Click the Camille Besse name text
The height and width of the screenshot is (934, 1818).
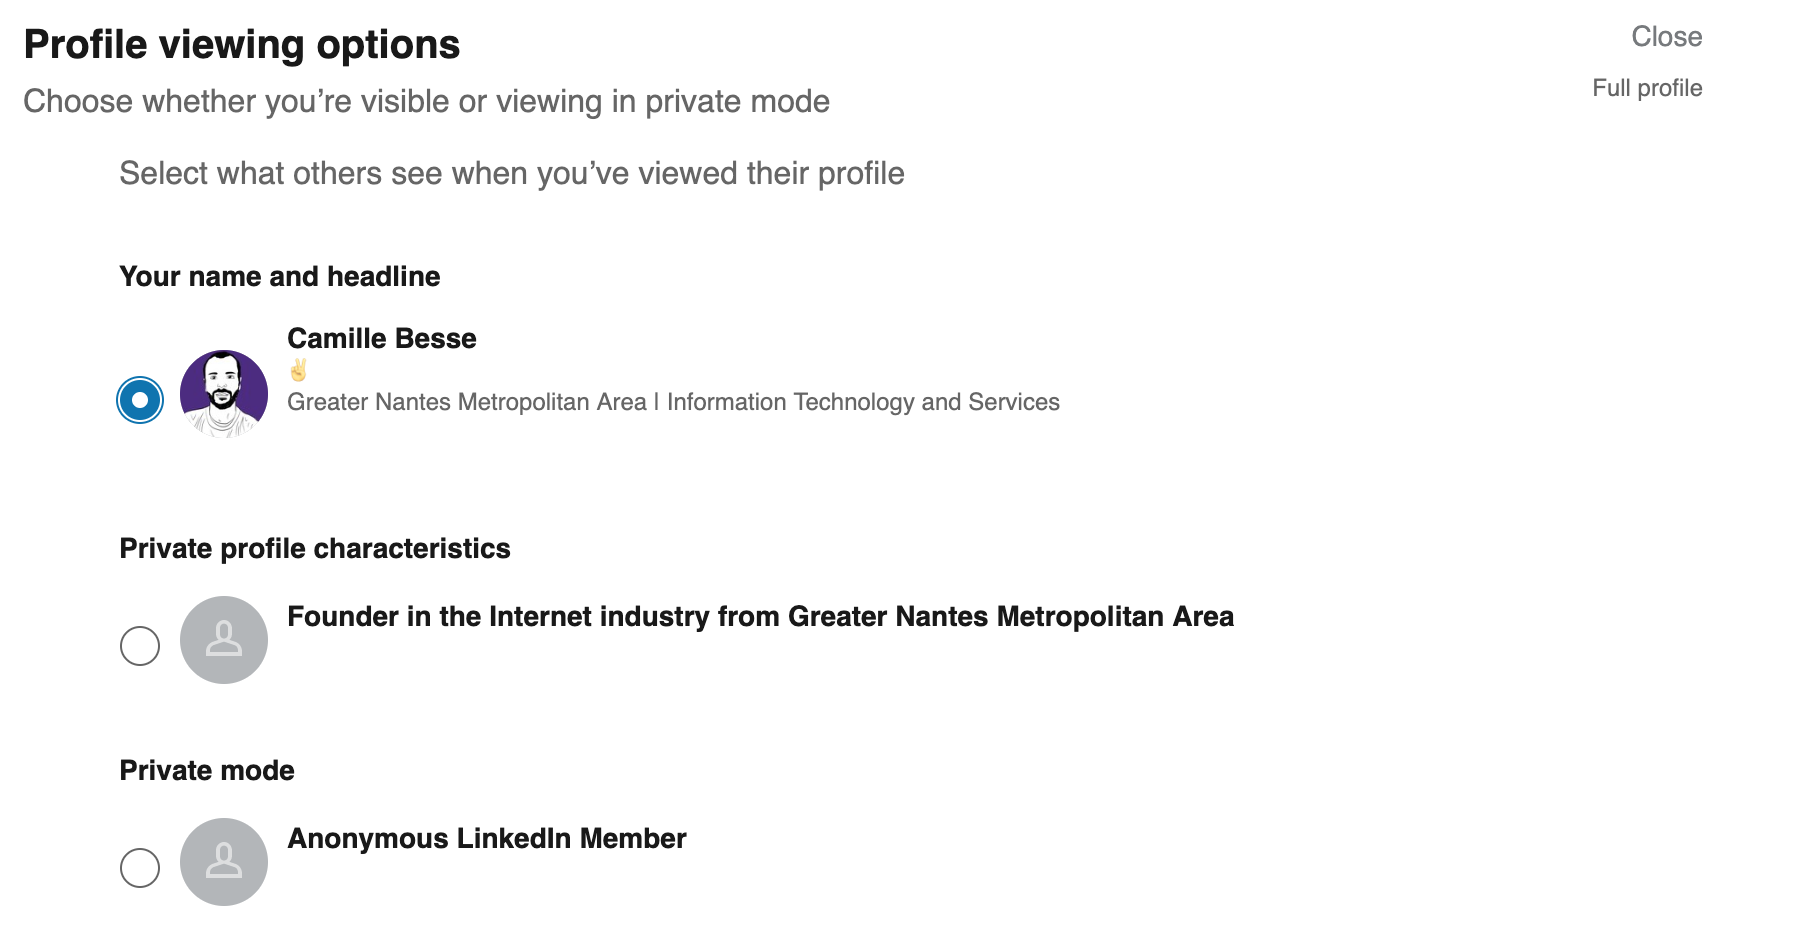click(x=382, y=339)
